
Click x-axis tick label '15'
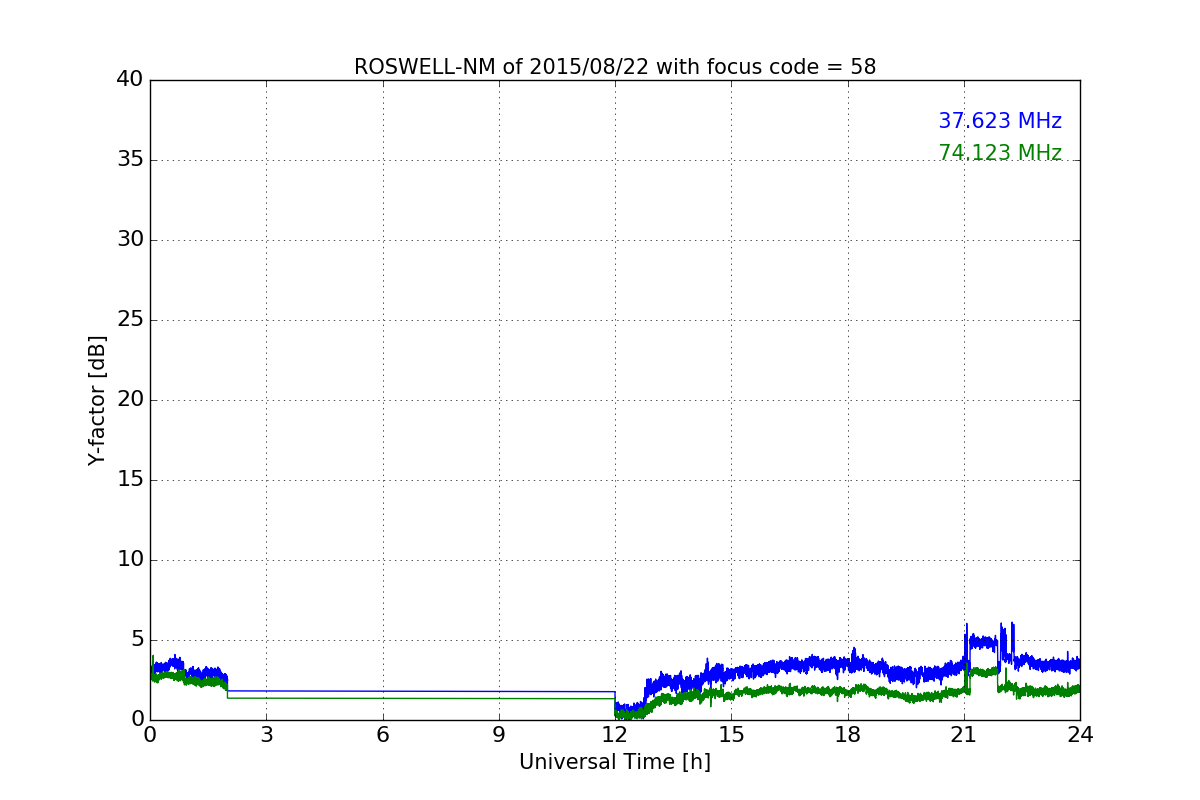(731, 734)
